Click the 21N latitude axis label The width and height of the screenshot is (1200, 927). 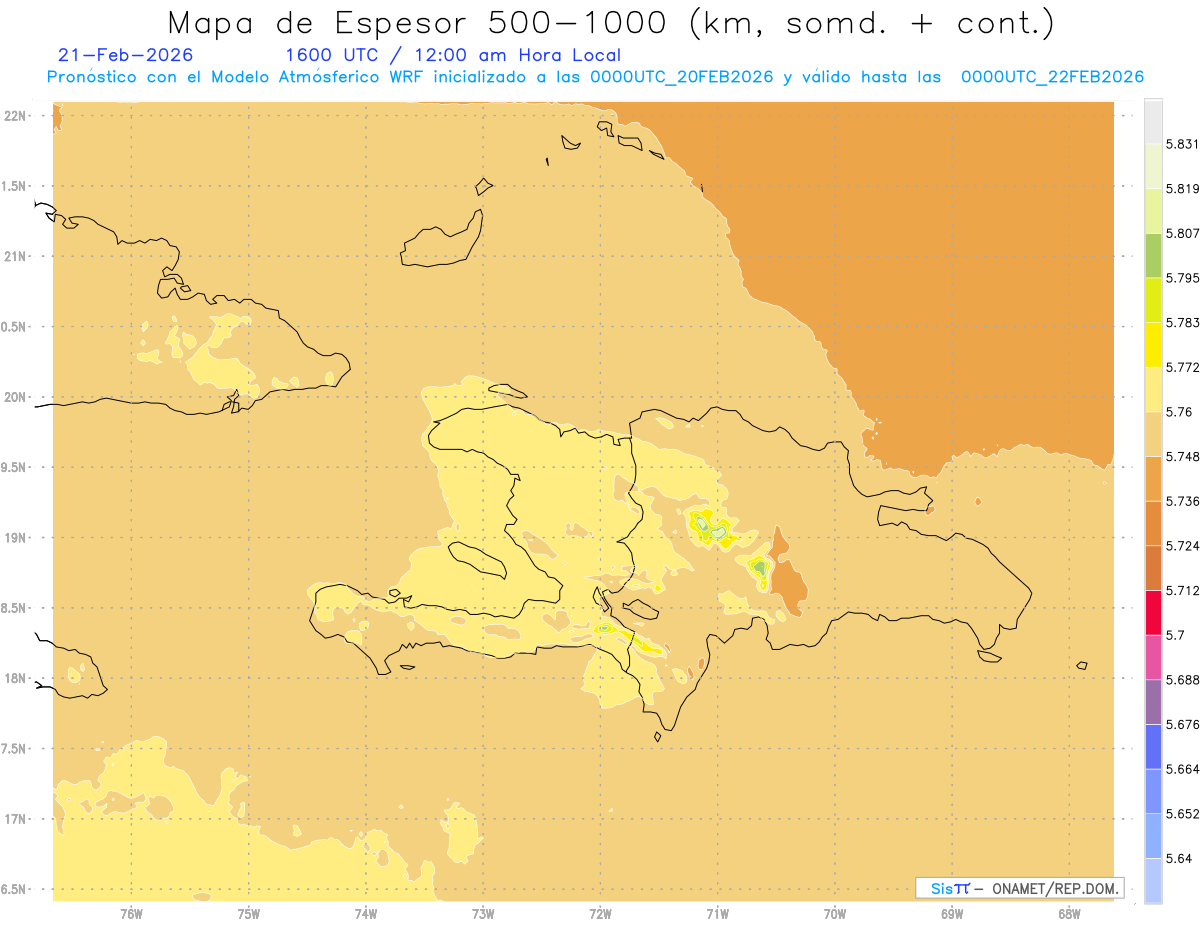16,256
